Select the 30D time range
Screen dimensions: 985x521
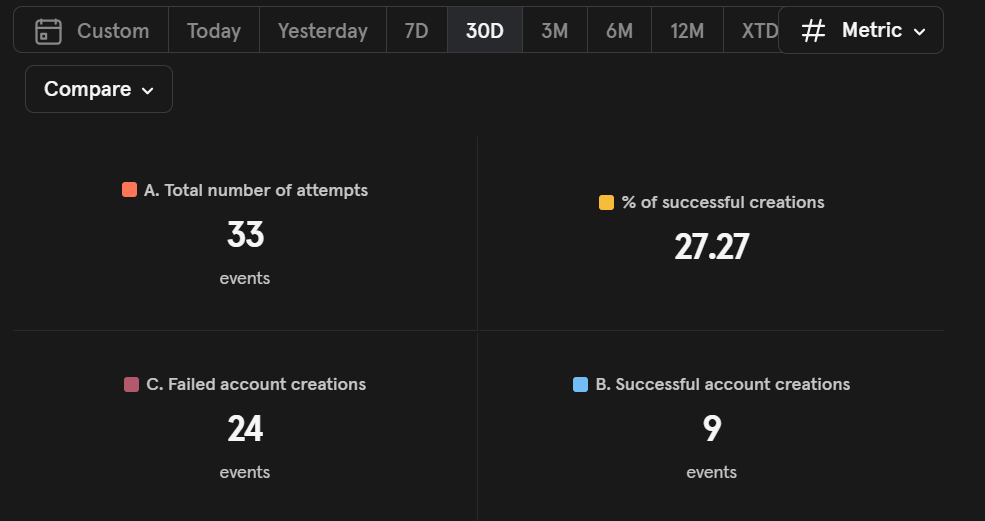pyautogui.click(x=484, y=31)
